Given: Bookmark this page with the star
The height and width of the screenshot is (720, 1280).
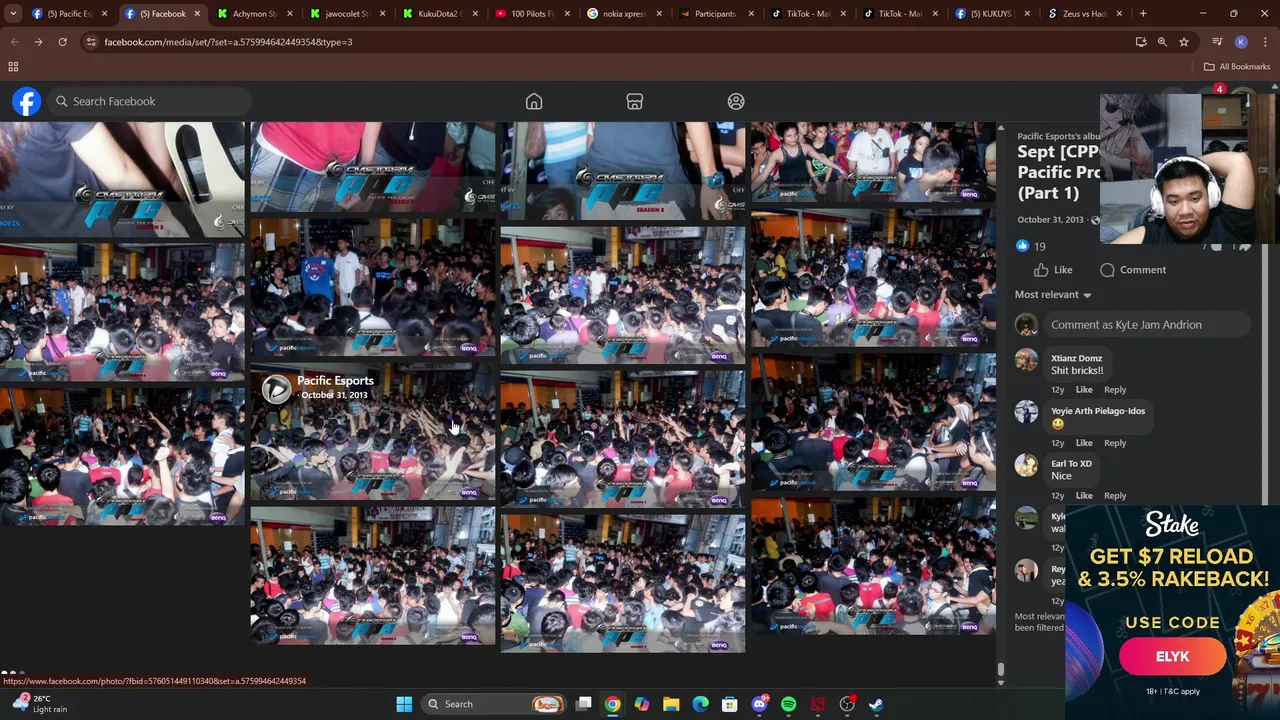Looking at the screenshot, I should point(1184,42).
